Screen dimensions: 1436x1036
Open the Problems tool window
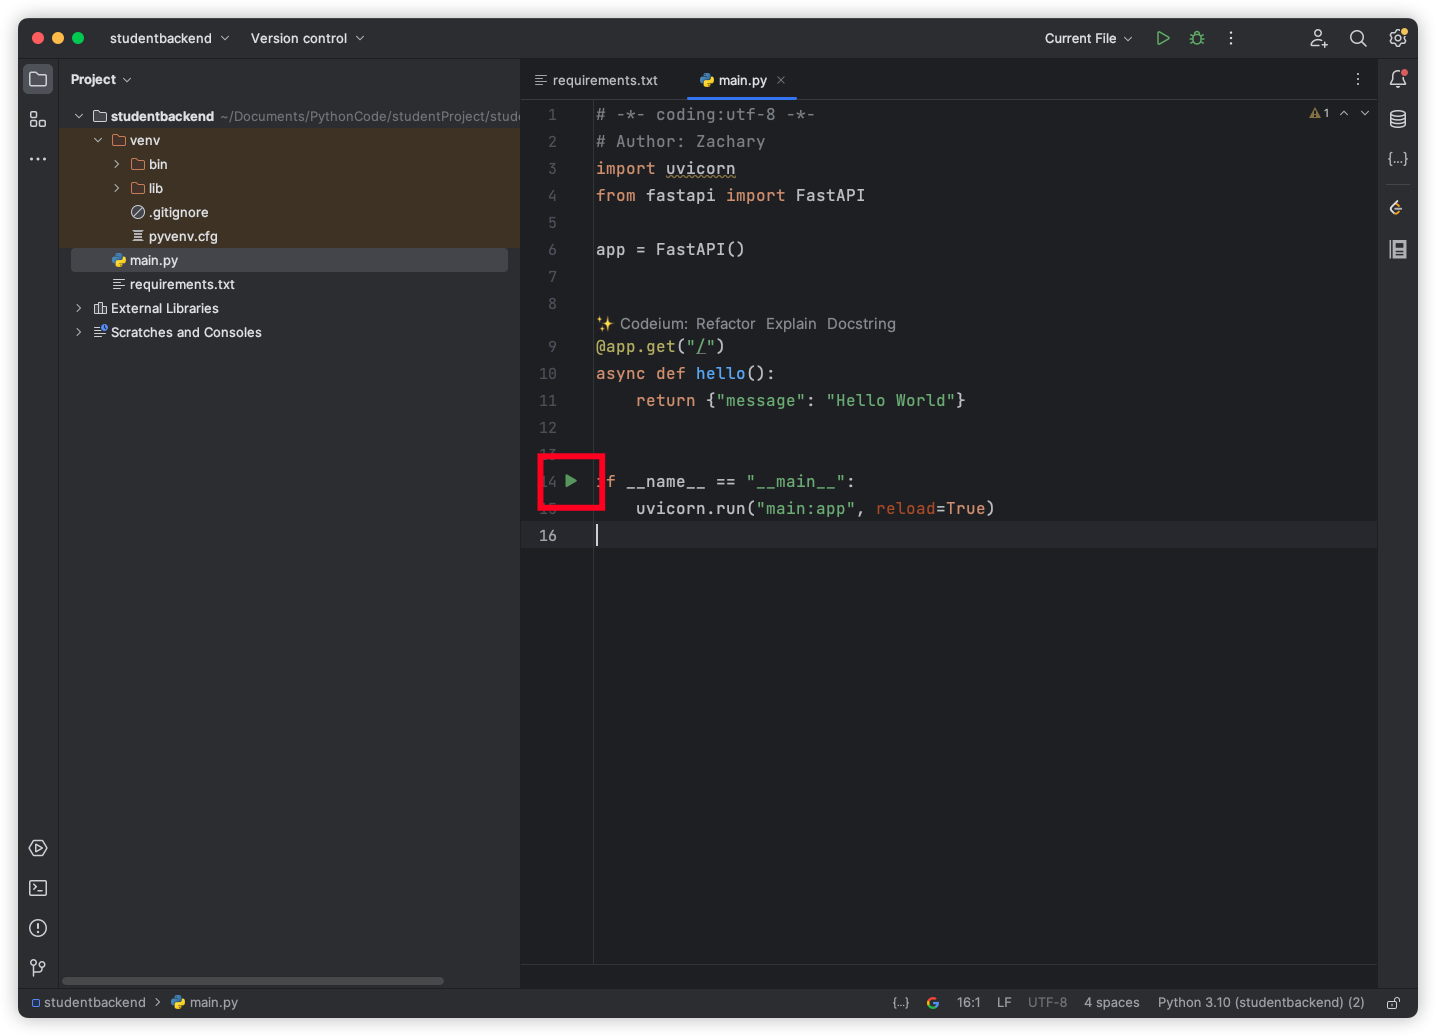coord(38,928)
